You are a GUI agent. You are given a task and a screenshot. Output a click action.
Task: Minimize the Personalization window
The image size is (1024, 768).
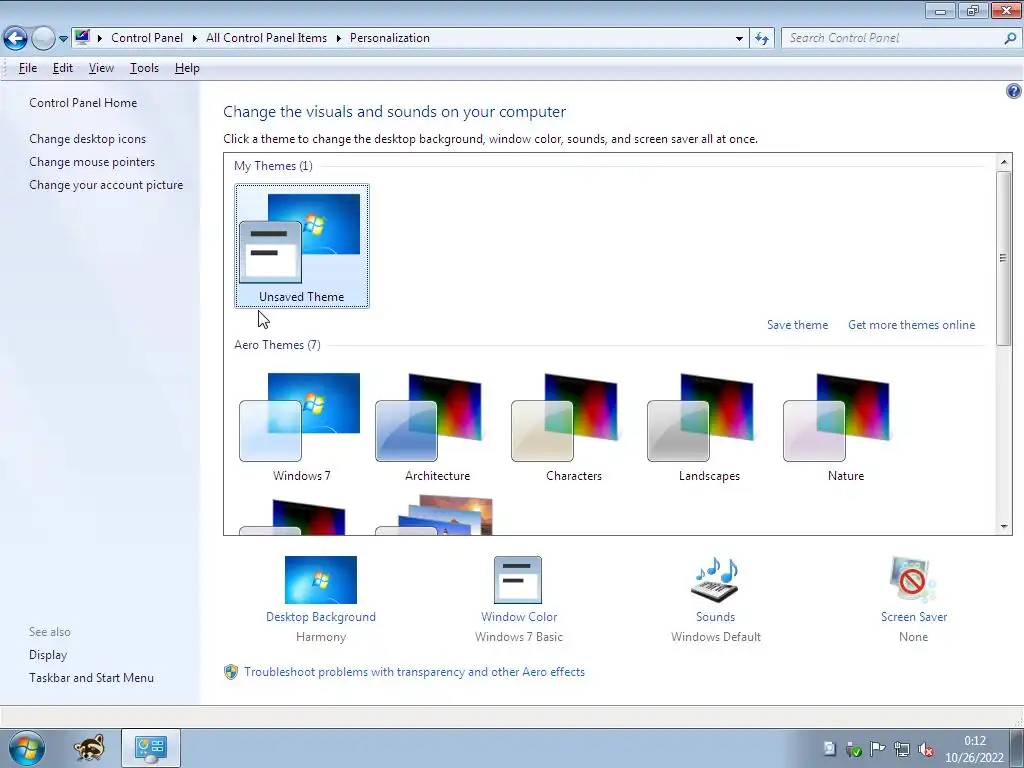pyautogui.click(x=940, y=10)
